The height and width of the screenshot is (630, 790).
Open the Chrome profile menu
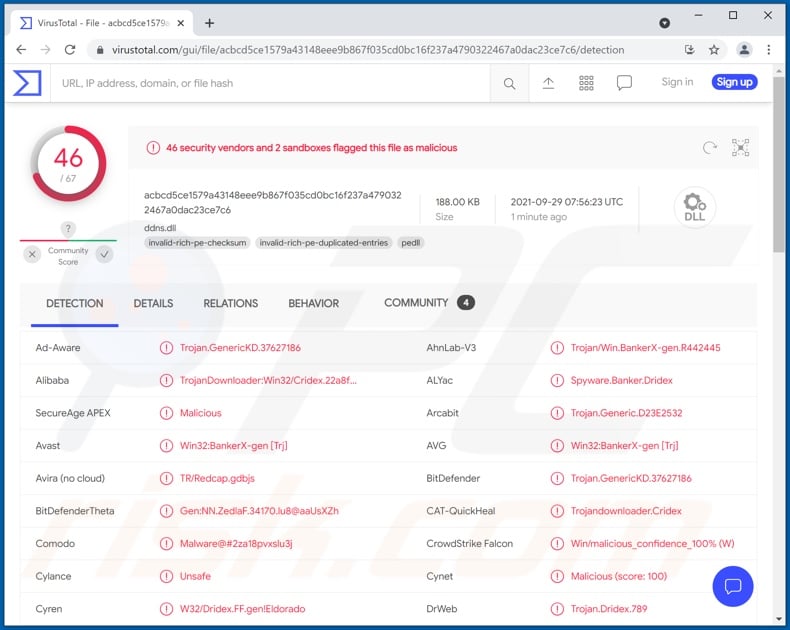744,49
